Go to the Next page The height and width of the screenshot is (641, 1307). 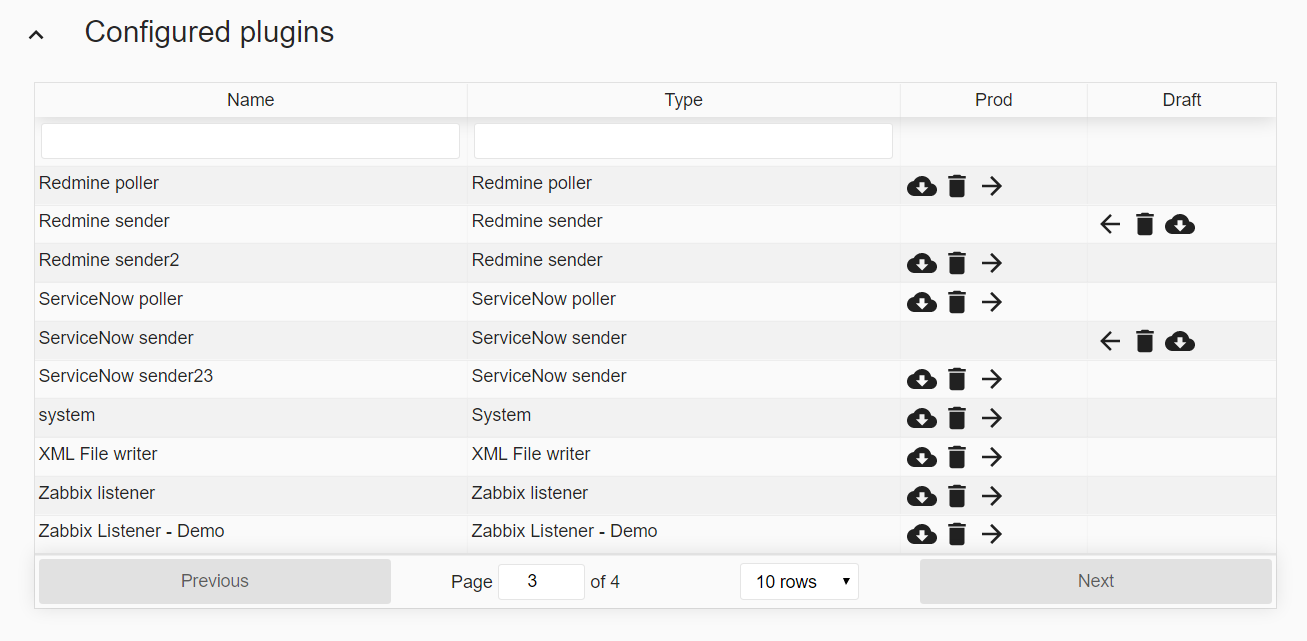(x=1095, y=581)
